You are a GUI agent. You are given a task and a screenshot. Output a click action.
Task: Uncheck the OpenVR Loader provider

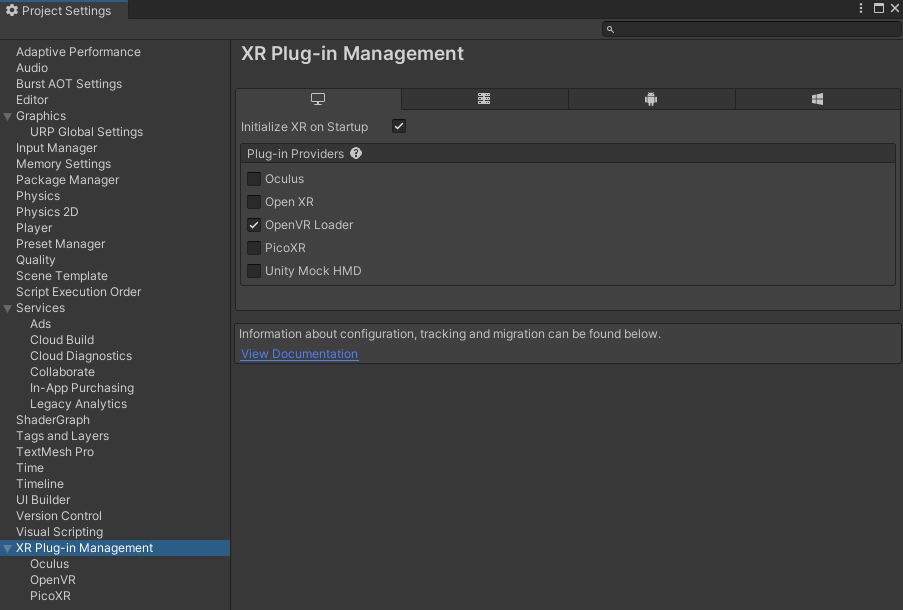click(254, 225)
